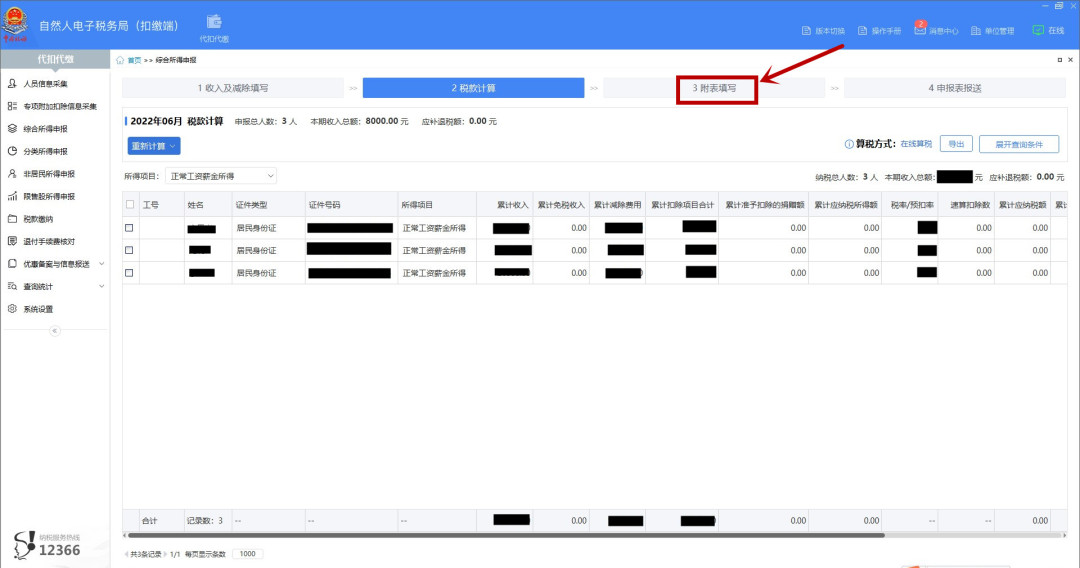Screen dimensions: 1080x568
Task: Open 操作手册 document icon
Action: coord(863,31)
